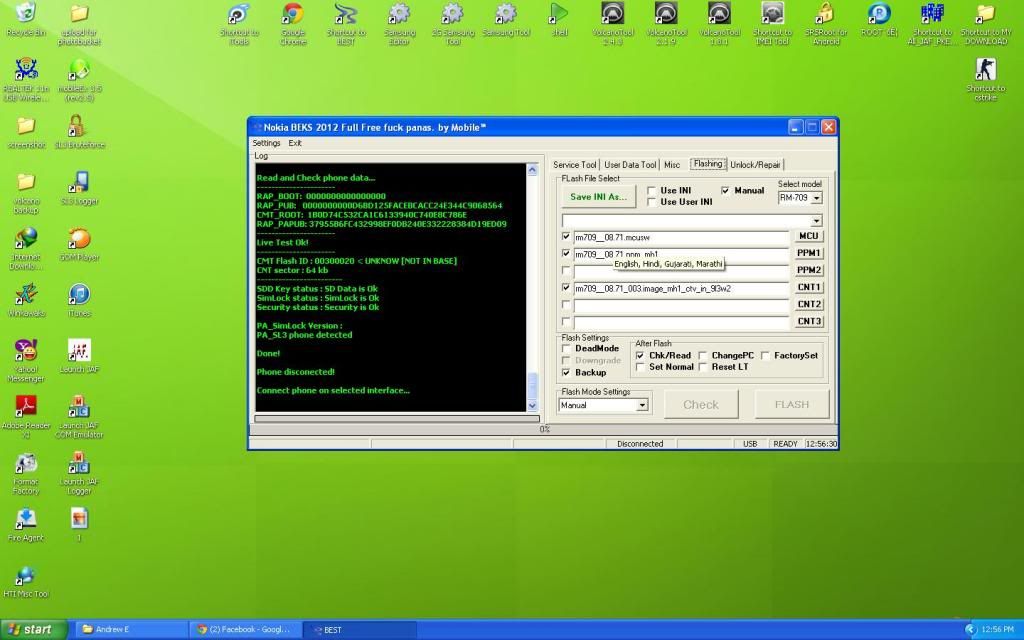
Task: Toggle the DeadMode flash setting
Action: tap(568, 349)
